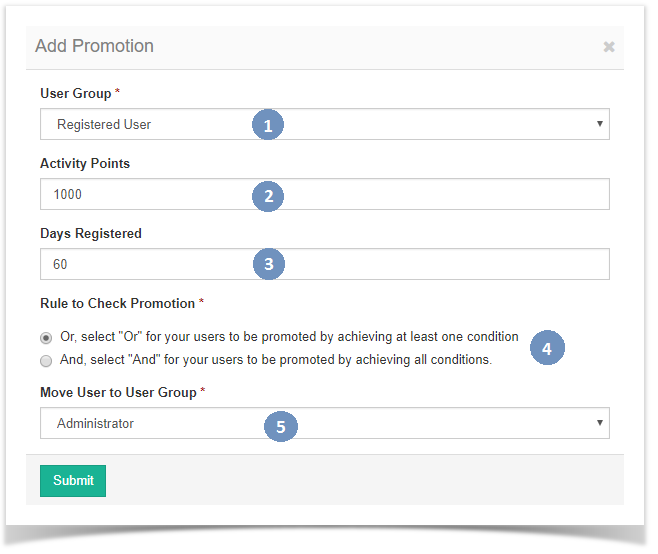The width and height of the screenshot is (658, 554).
Task: Focus the Activity Points input field
Action: click(325, 194)
